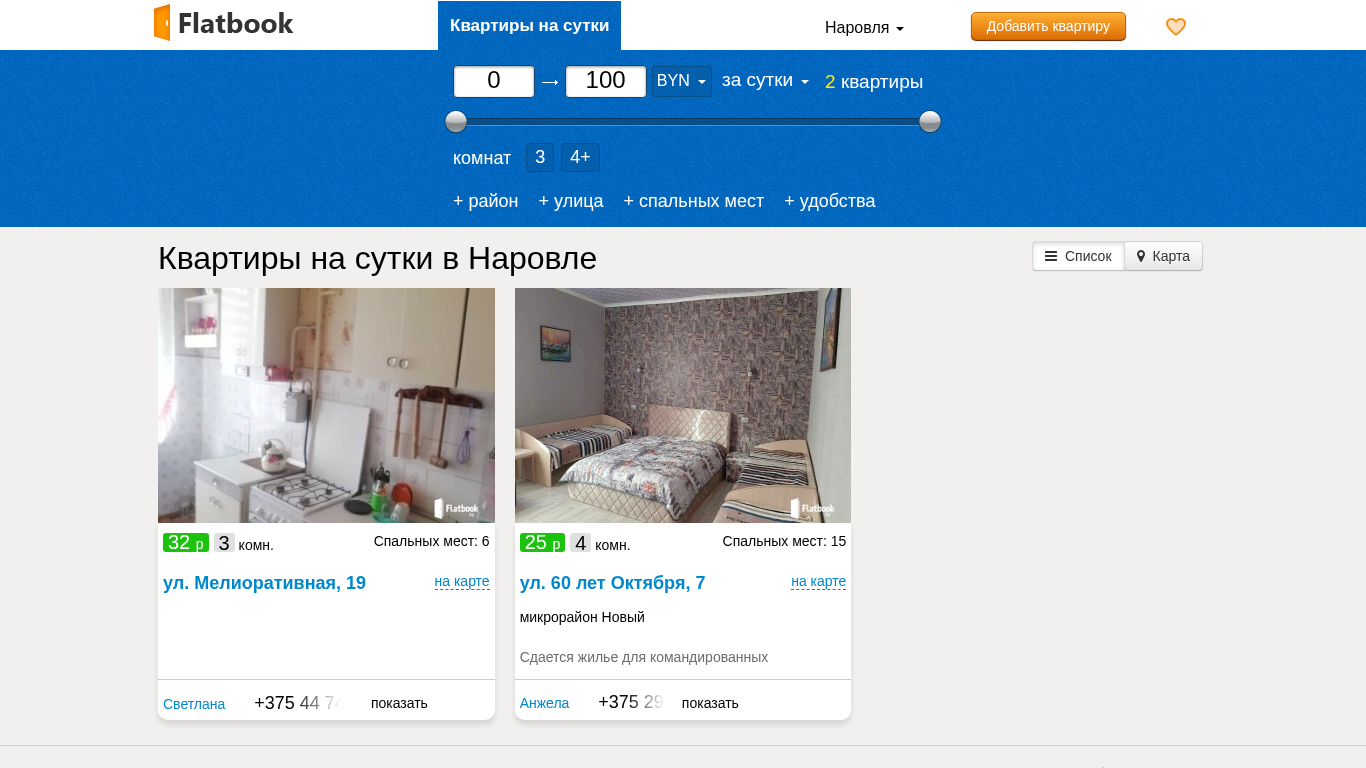This screenshot has width=1366, height=768.
Task: Click the maximum price field showing 100
Action: 605,81
